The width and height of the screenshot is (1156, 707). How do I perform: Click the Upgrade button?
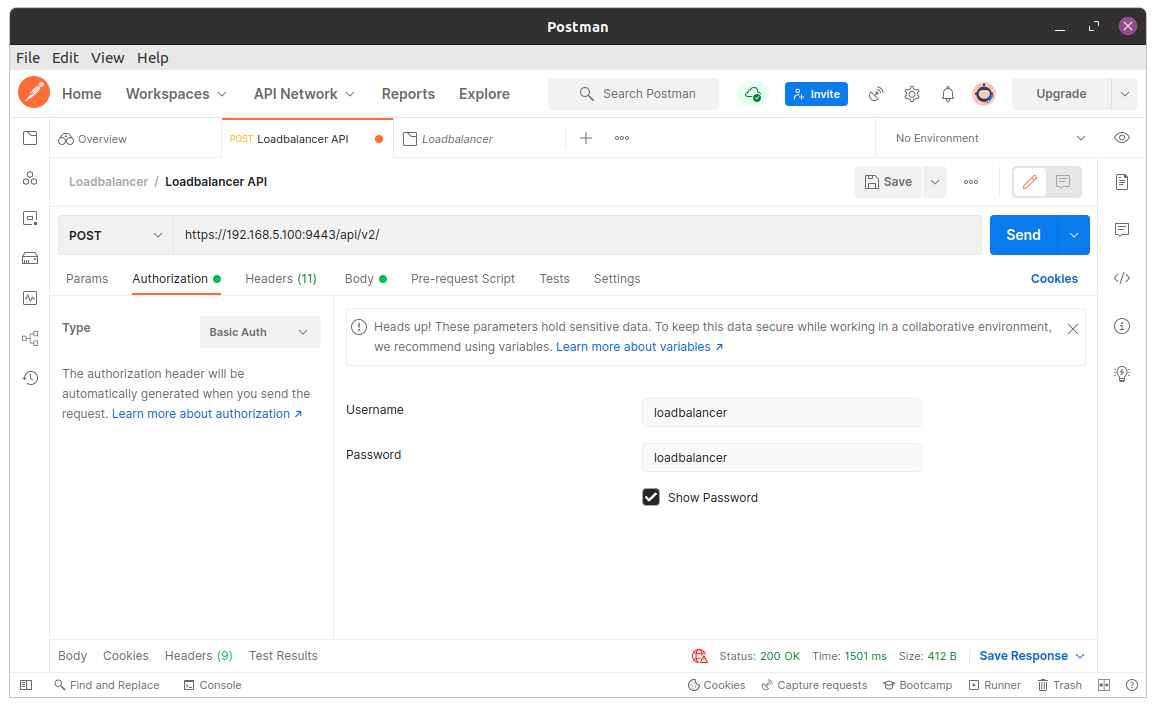point(1061,94)
